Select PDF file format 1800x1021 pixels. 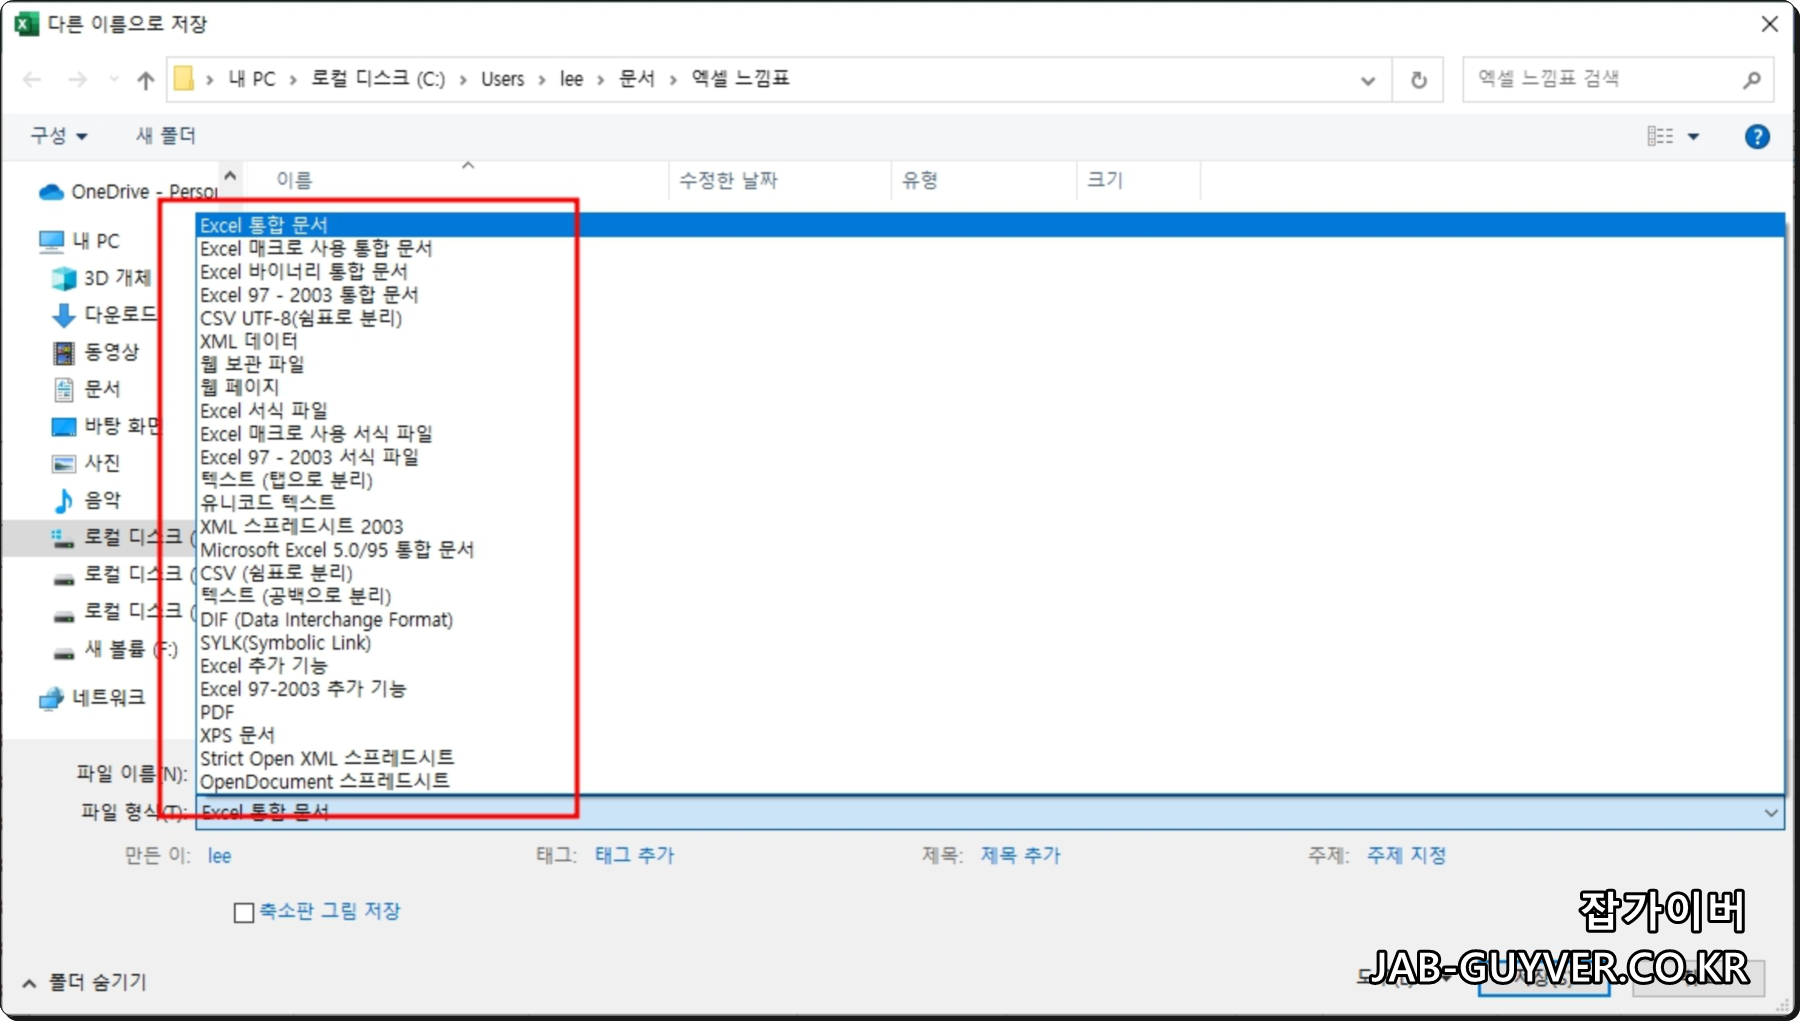pyautogui.click(x=990, y=712)
